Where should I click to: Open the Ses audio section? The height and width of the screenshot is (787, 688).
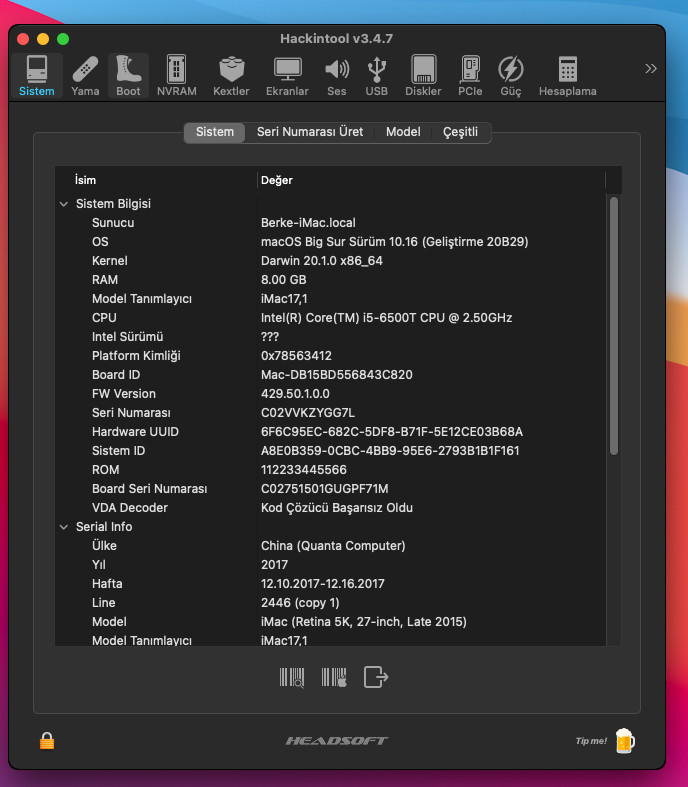[x=337, y=76]
